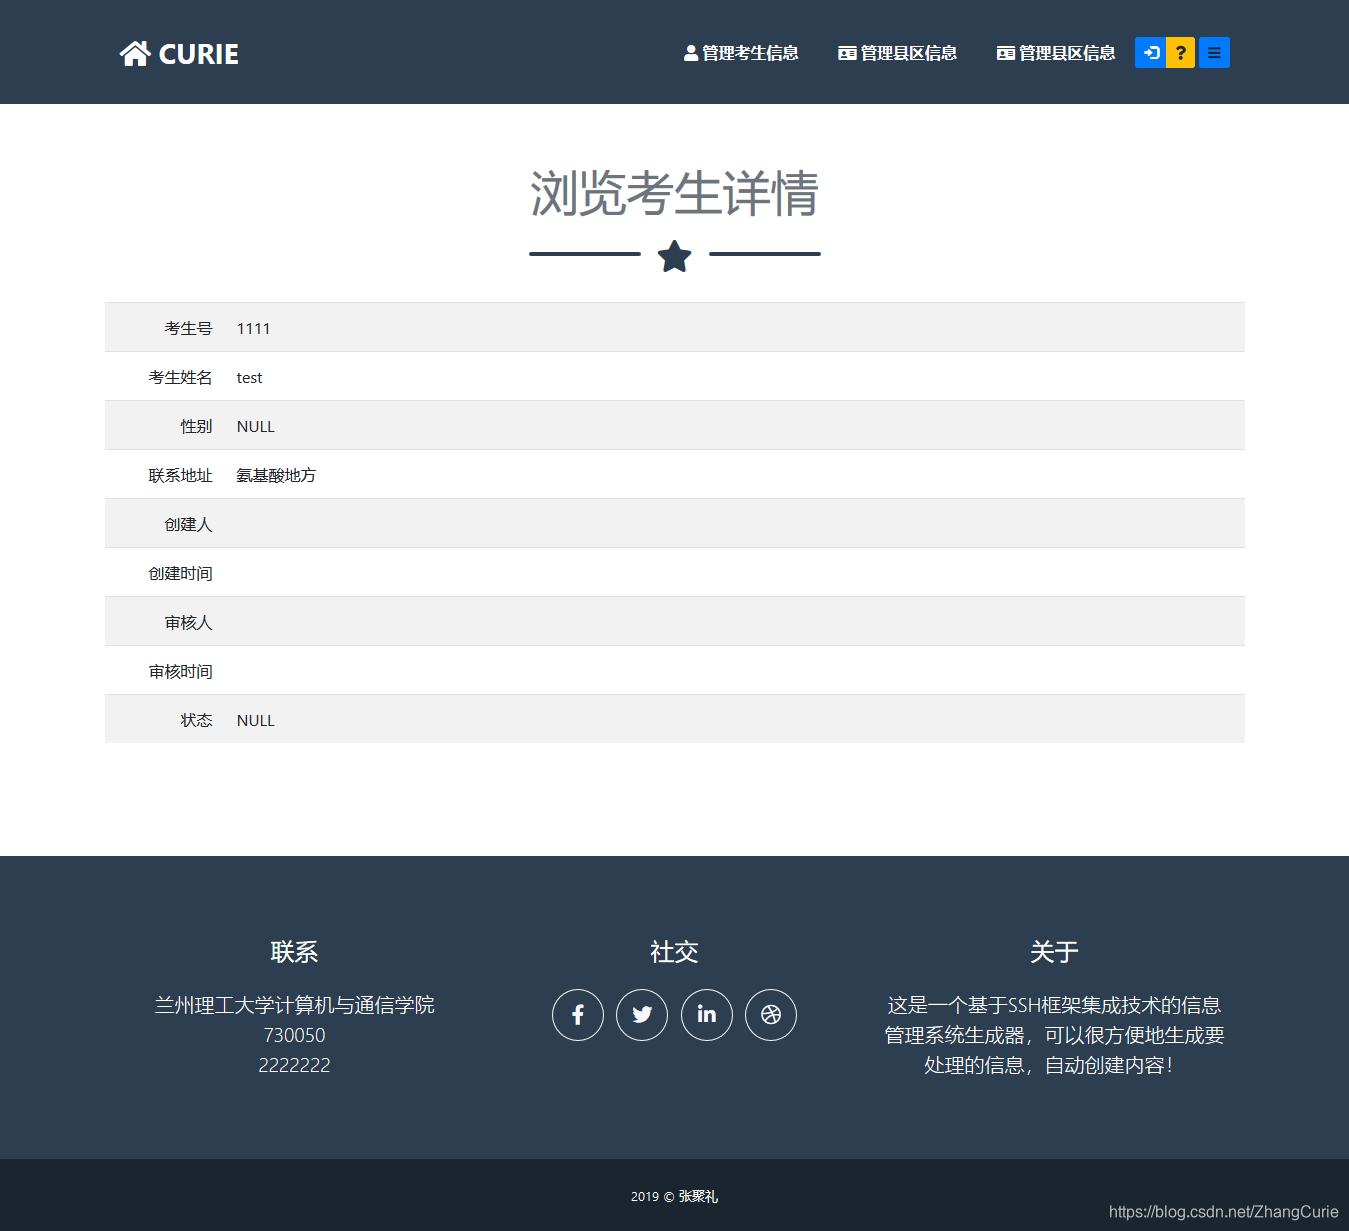The image size is (1349, 1231).
Task: Click the 性别 NULL value
Action: tap(256, 426)
